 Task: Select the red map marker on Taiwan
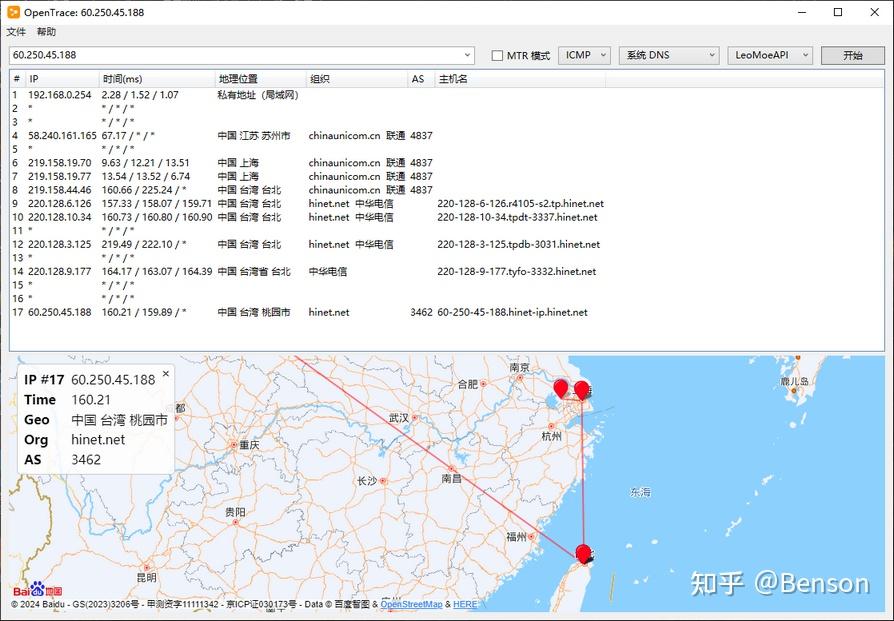click(583, 552)
